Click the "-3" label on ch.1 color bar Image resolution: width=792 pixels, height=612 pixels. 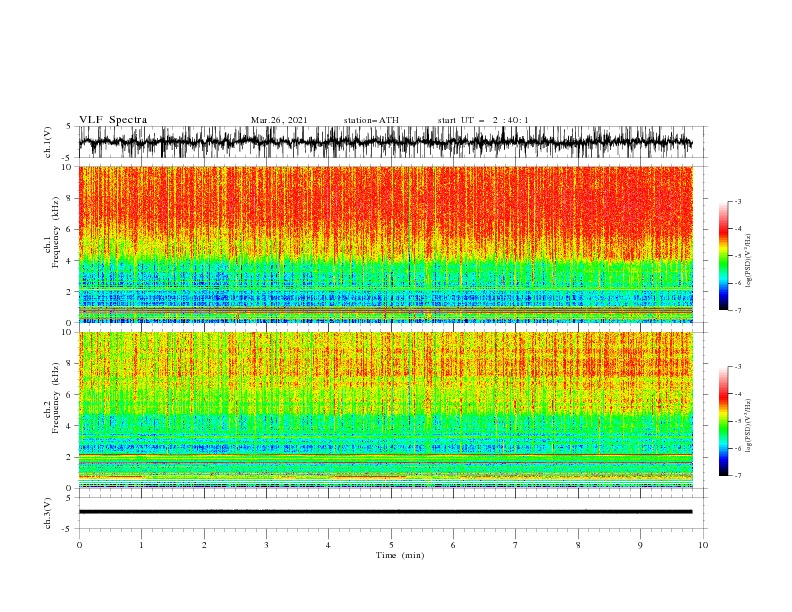(738, 201)
